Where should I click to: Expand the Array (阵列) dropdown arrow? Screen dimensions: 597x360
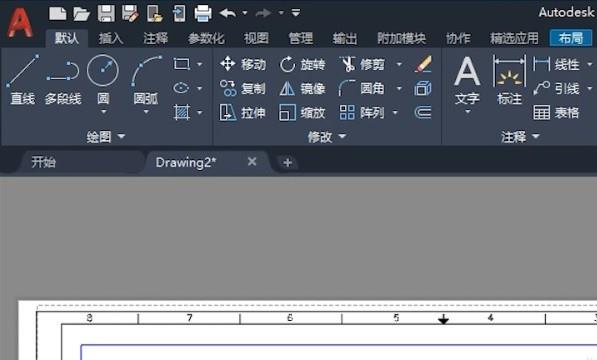395,113
